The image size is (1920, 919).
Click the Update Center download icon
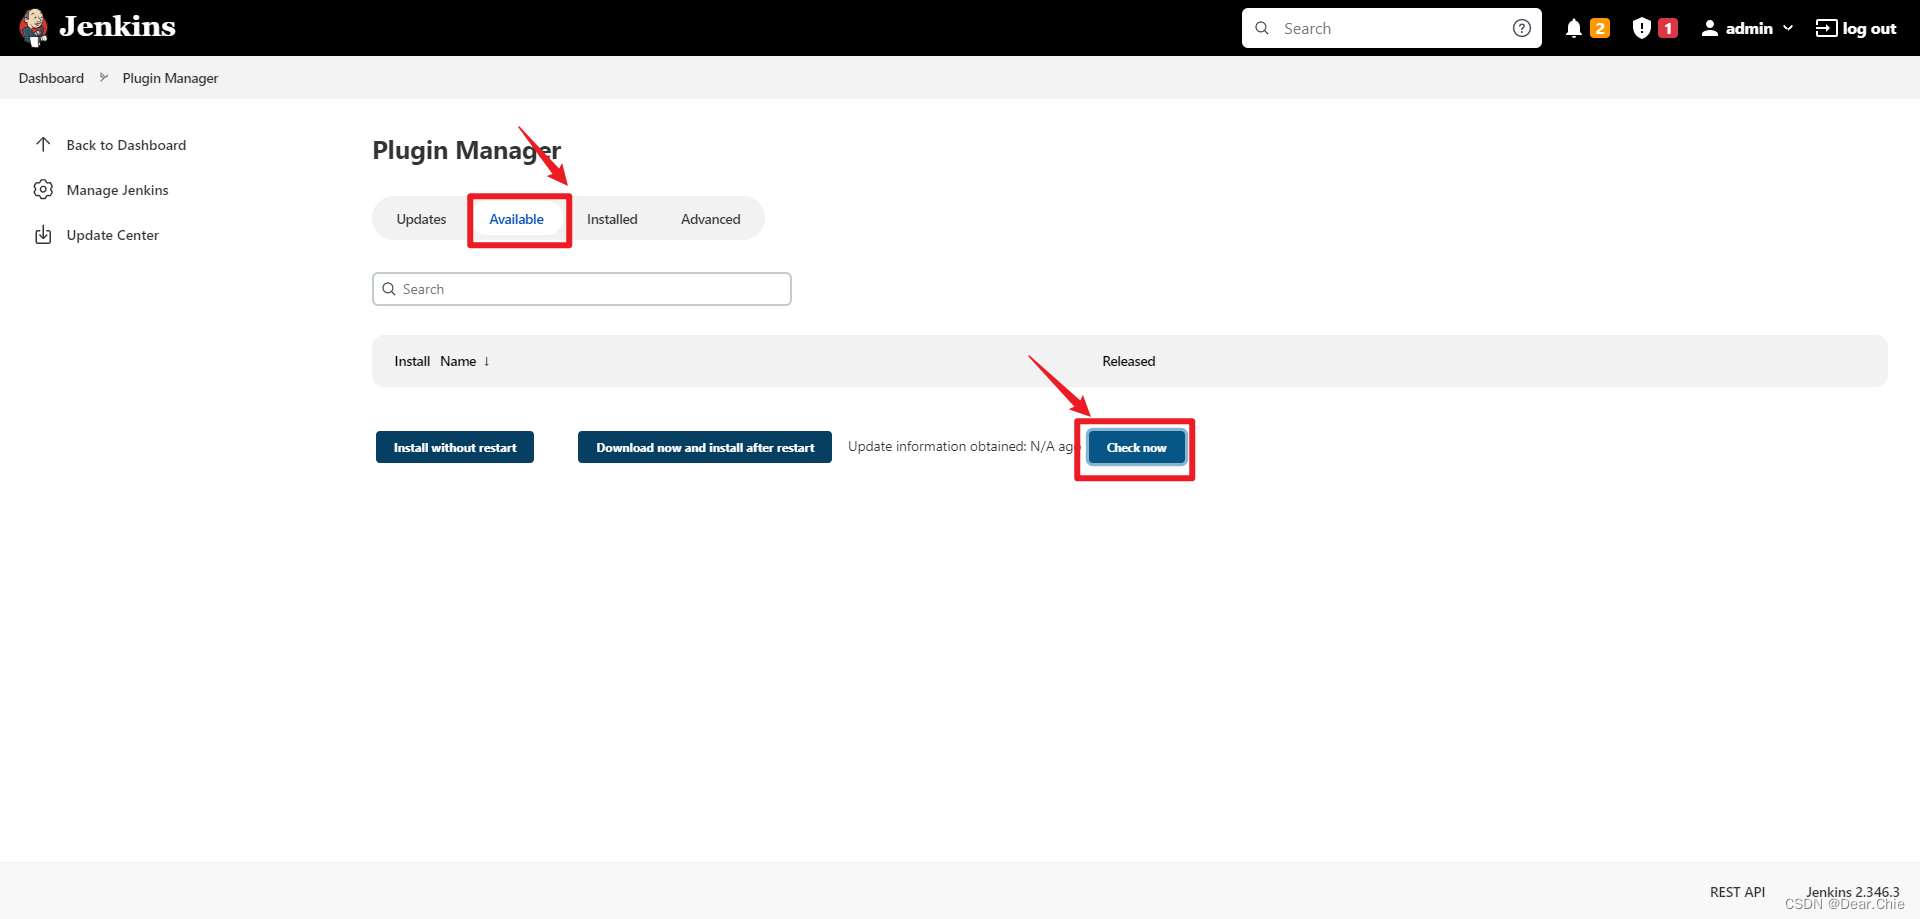click(43, 235)
